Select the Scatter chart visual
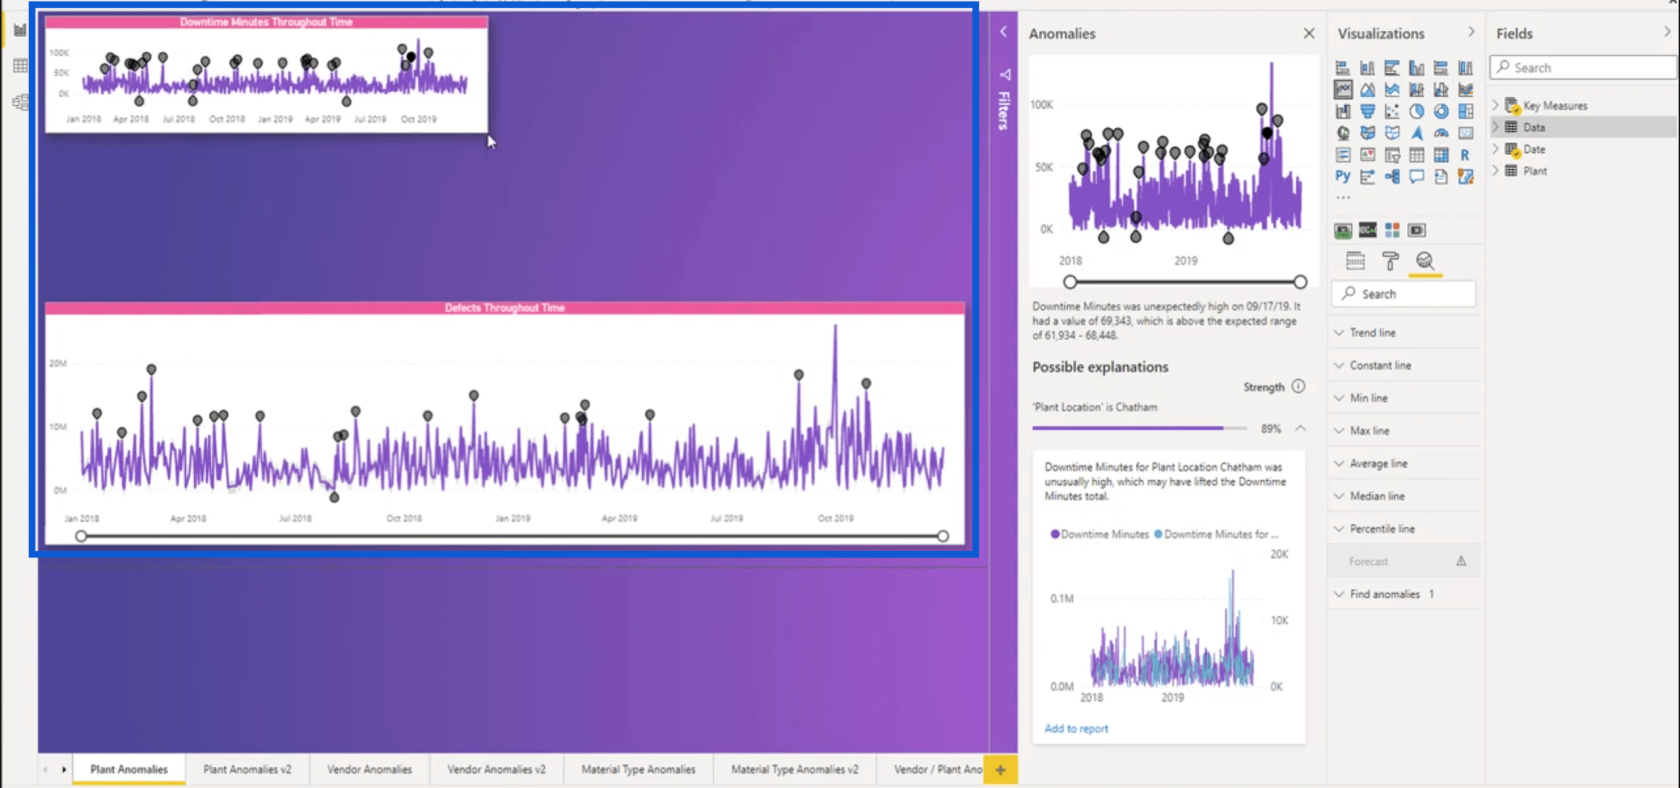Image resolution: width=1680 pixels, height=788 pixels. (1392, 111)
